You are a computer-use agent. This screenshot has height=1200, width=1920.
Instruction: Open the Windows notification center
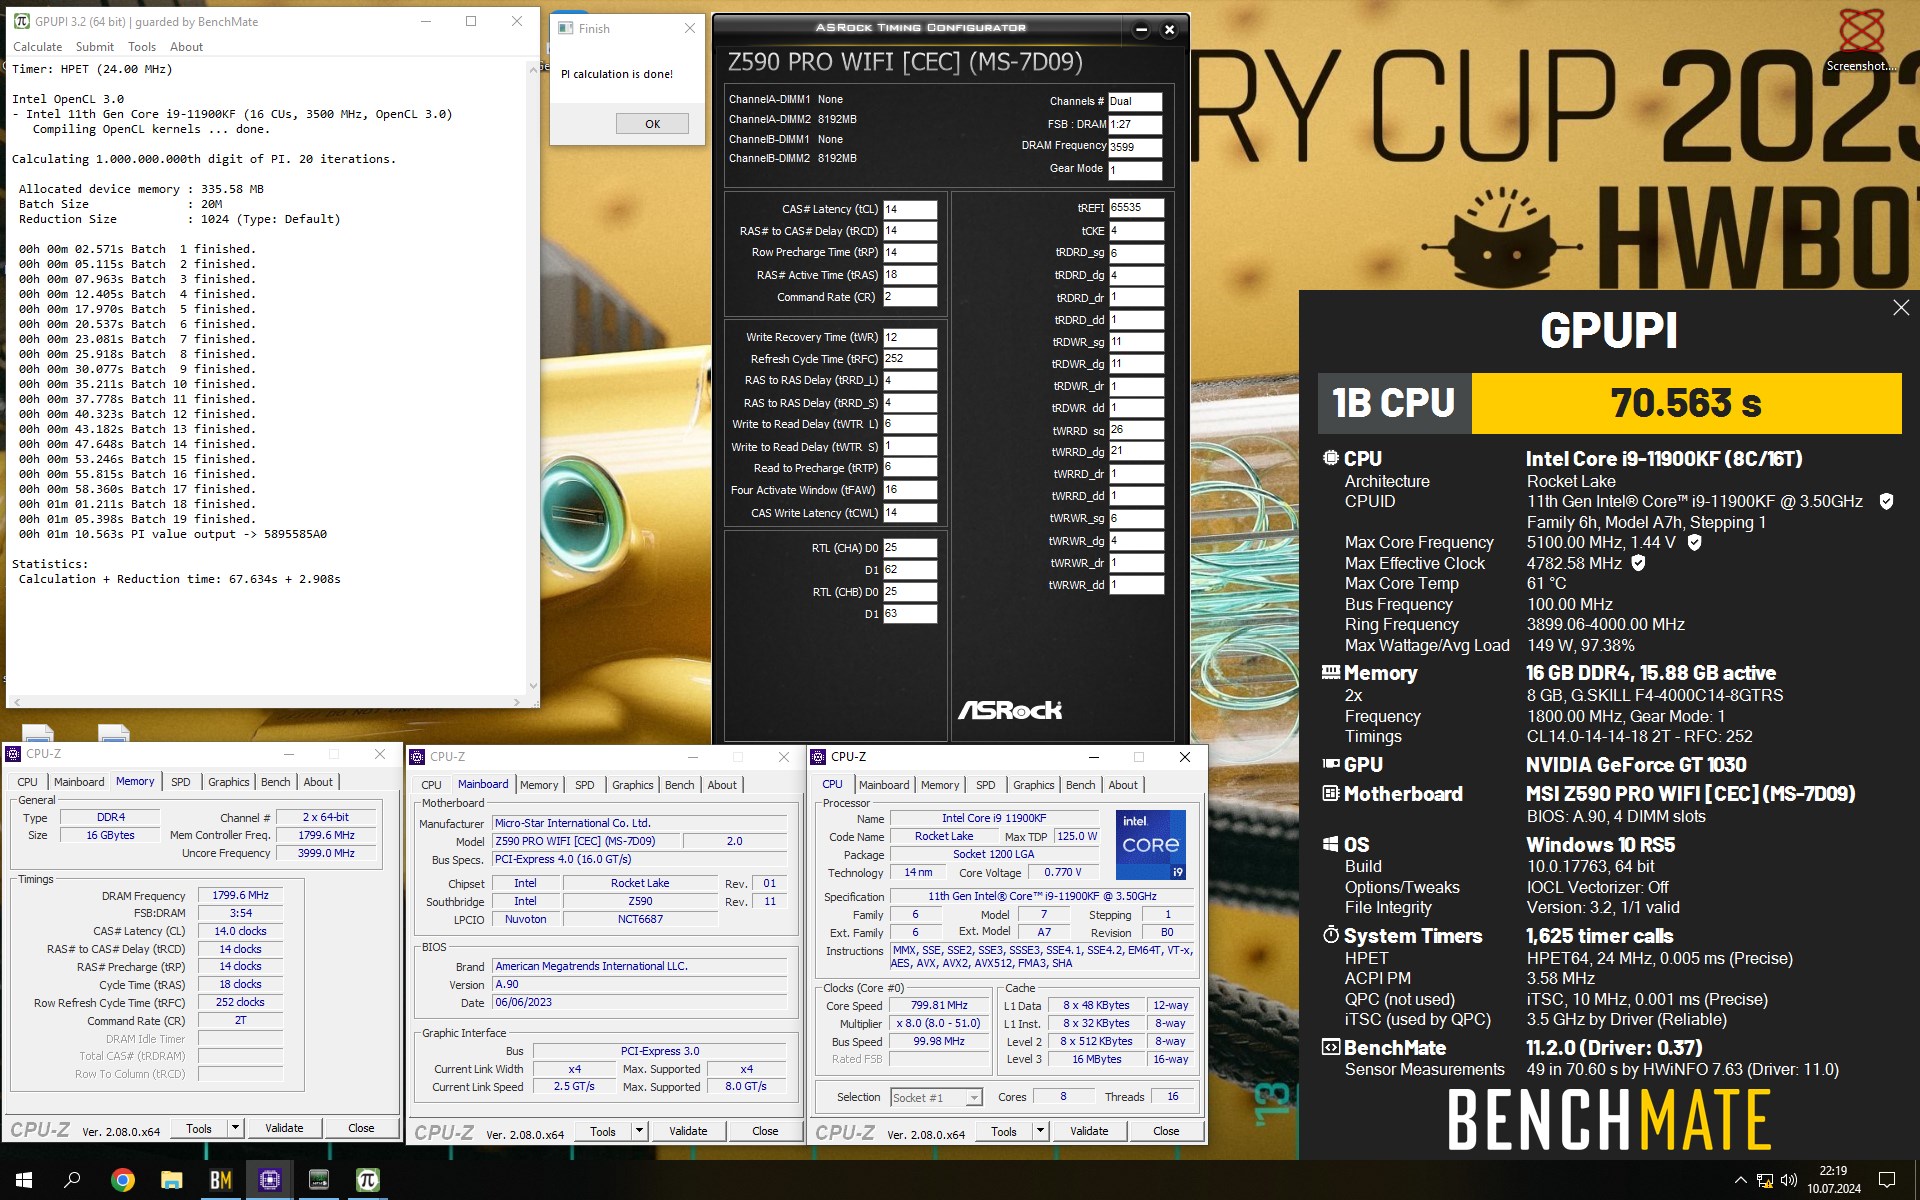pos(1887,1180)
